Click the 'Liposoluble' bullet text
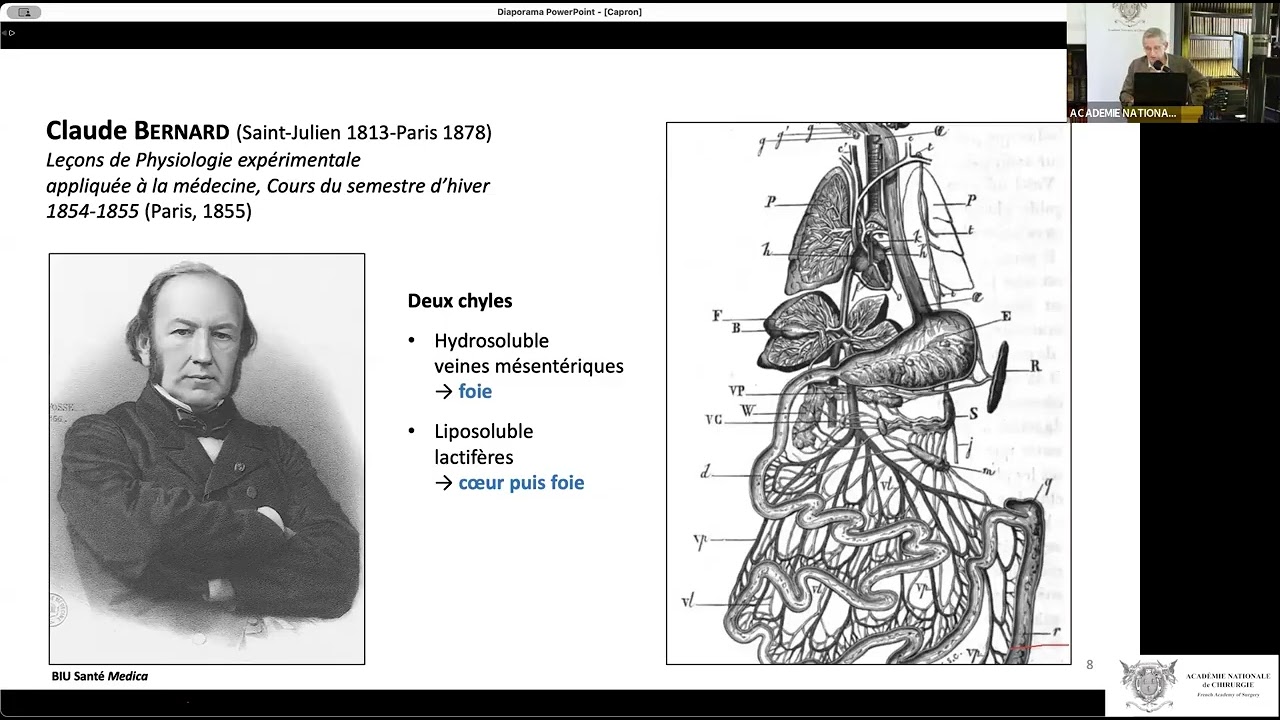1280x720 pixels. 484,432
